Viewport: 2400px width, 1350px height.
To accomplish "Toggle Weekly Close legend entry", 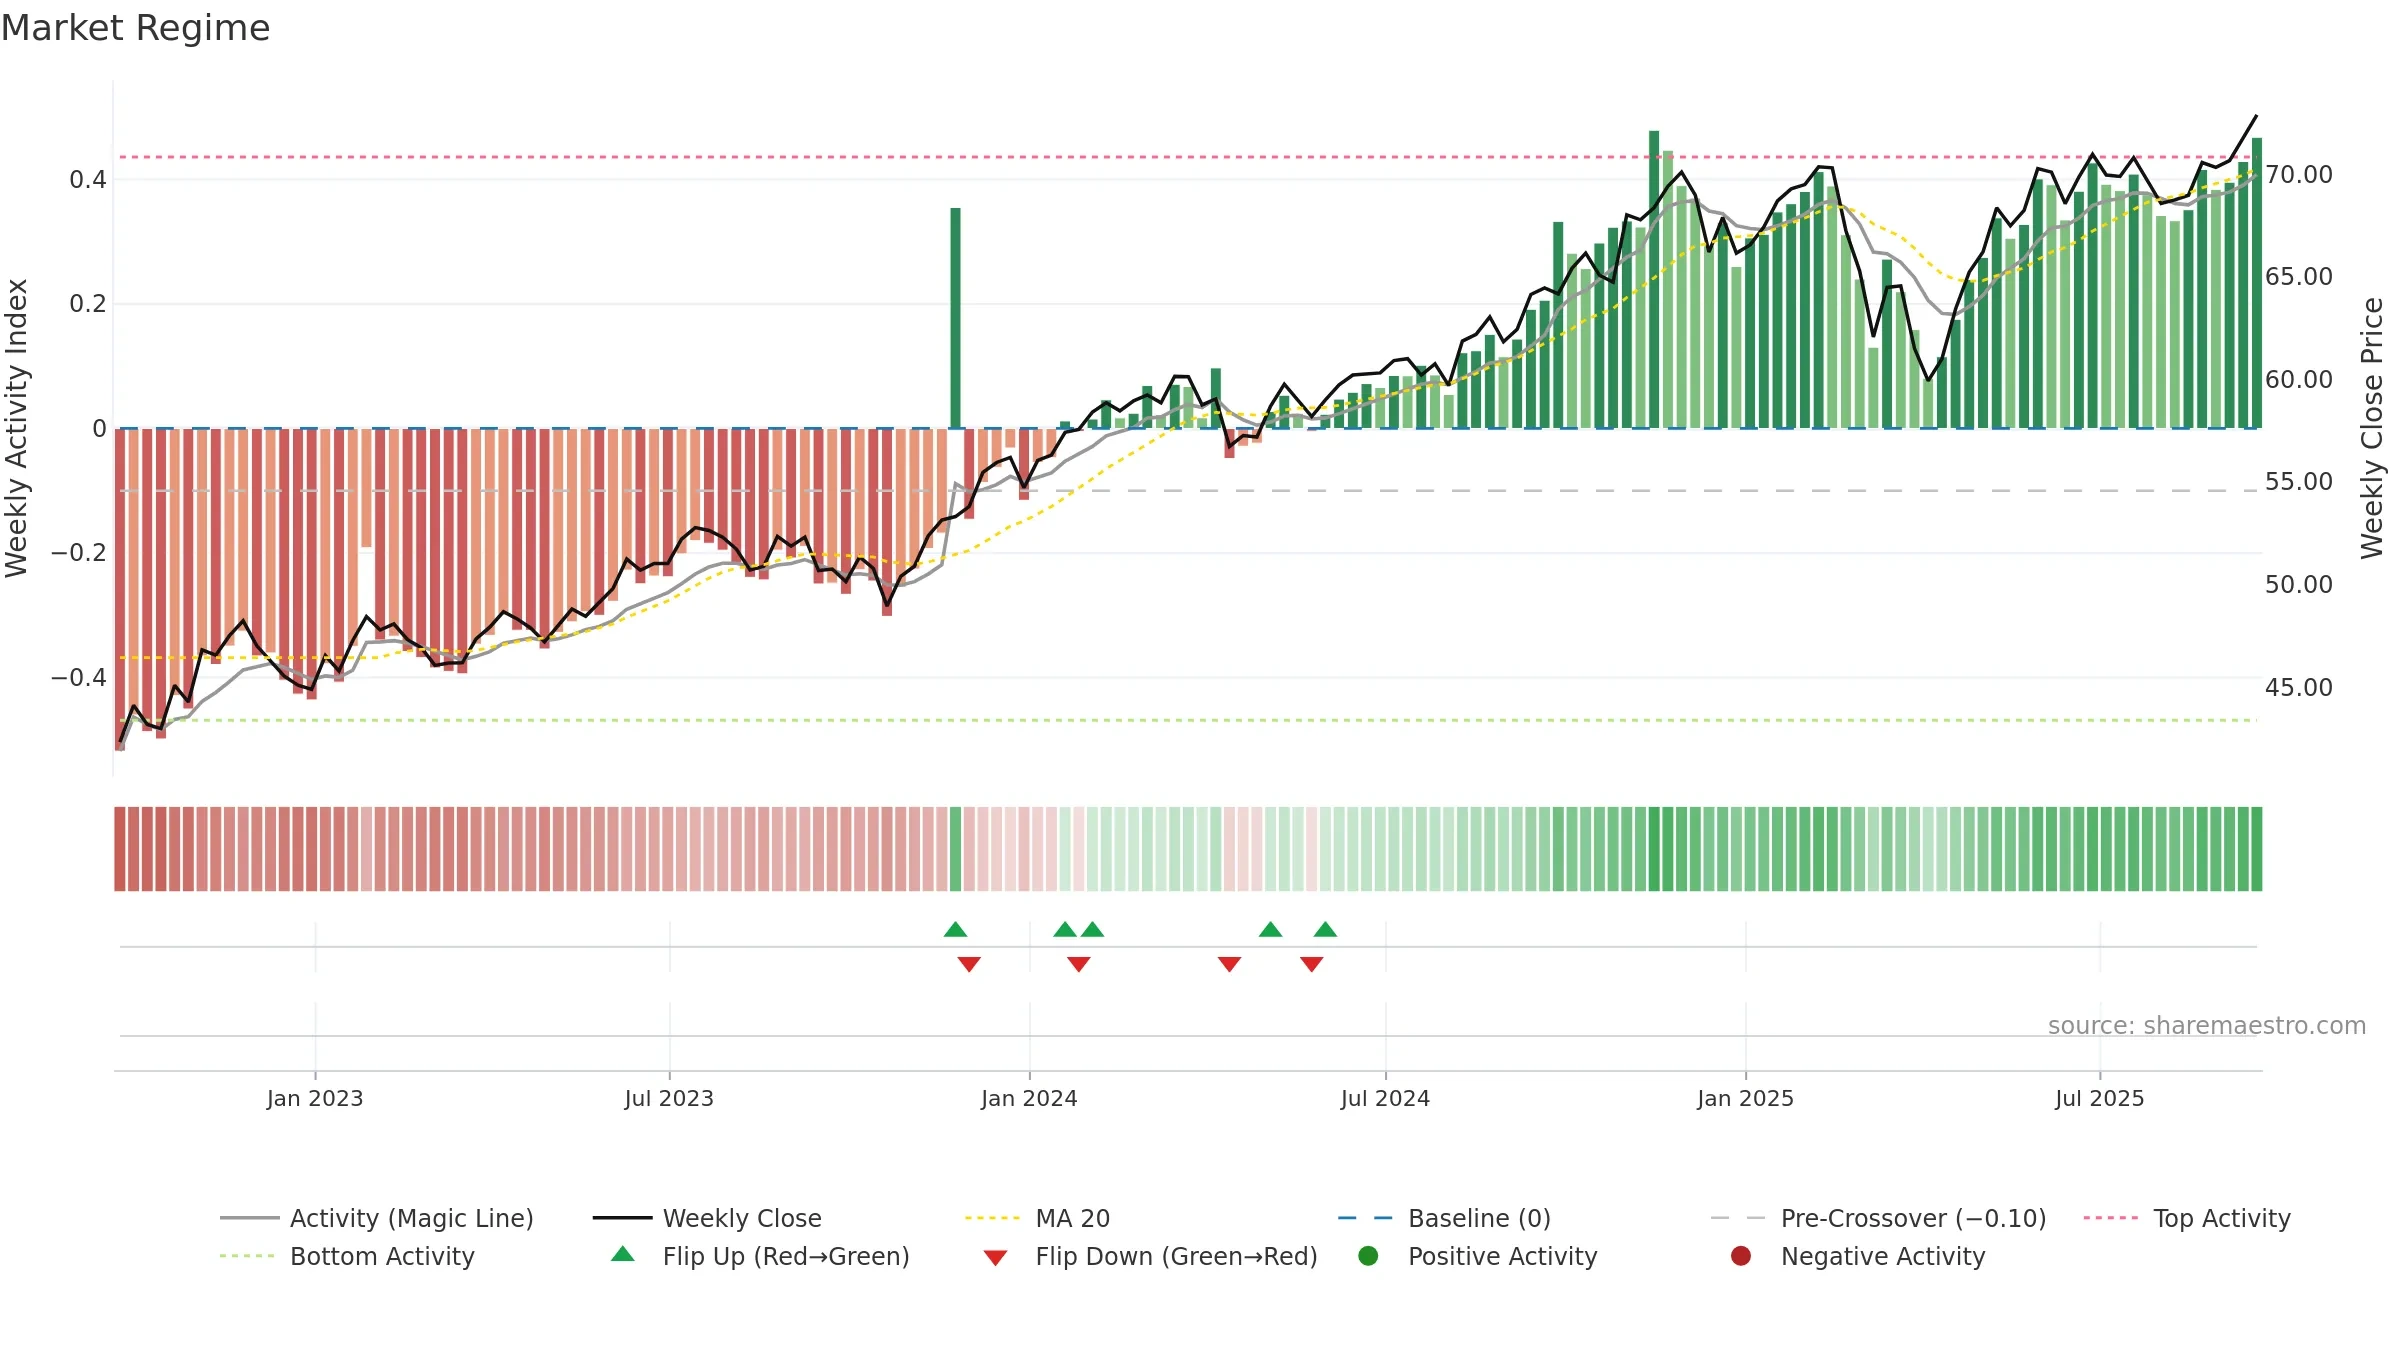I will coord(707,1218).
